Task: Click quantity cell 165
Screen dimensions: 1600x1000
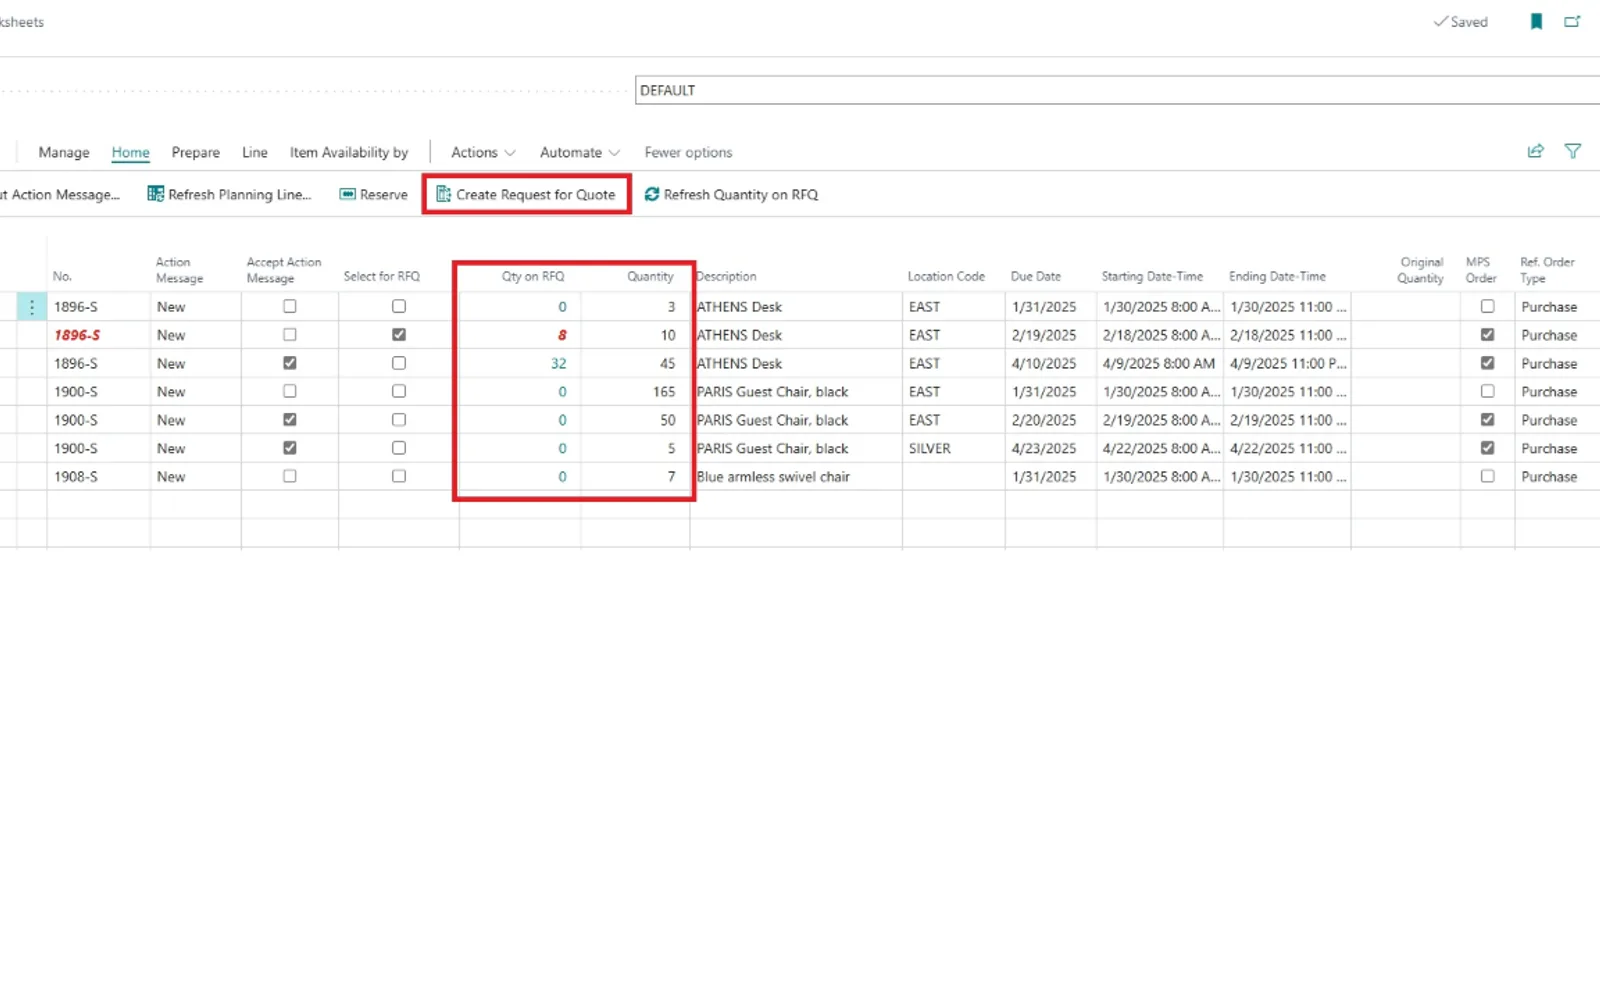Action: pyautogui.click(x=664, y=392)
